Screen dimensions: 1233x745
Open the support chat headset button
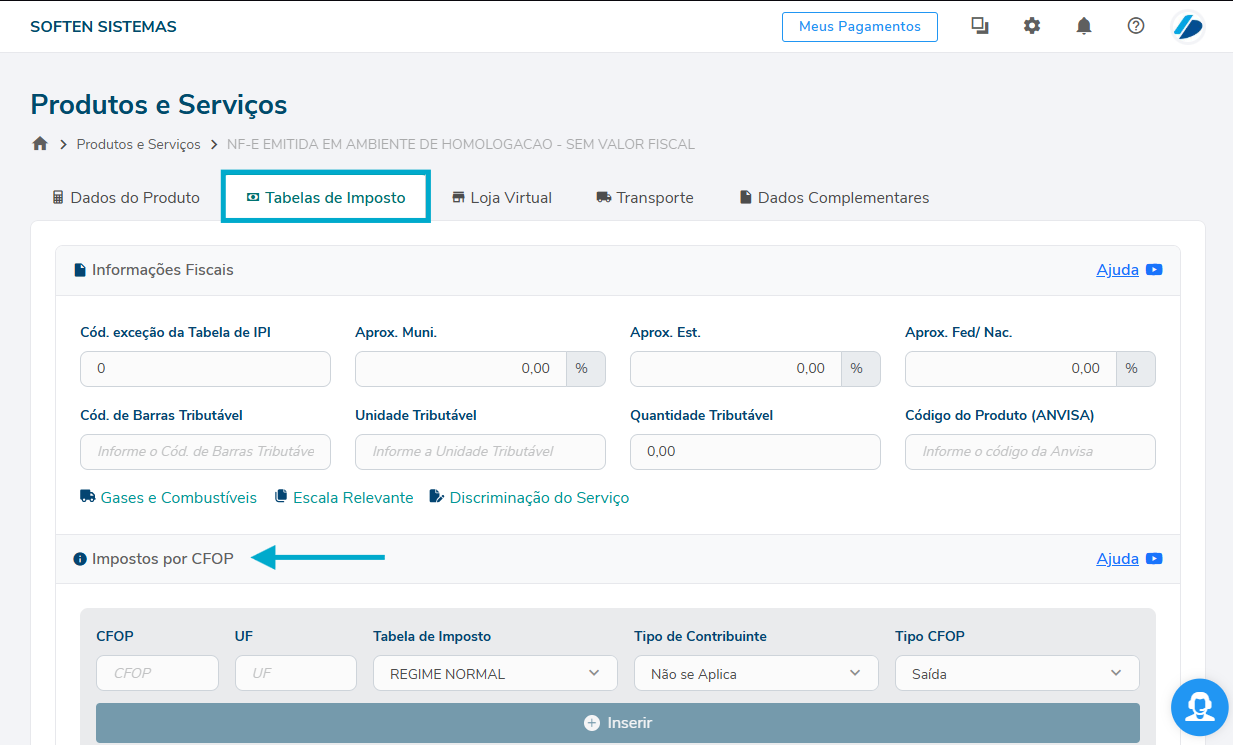pos(1200,707)
